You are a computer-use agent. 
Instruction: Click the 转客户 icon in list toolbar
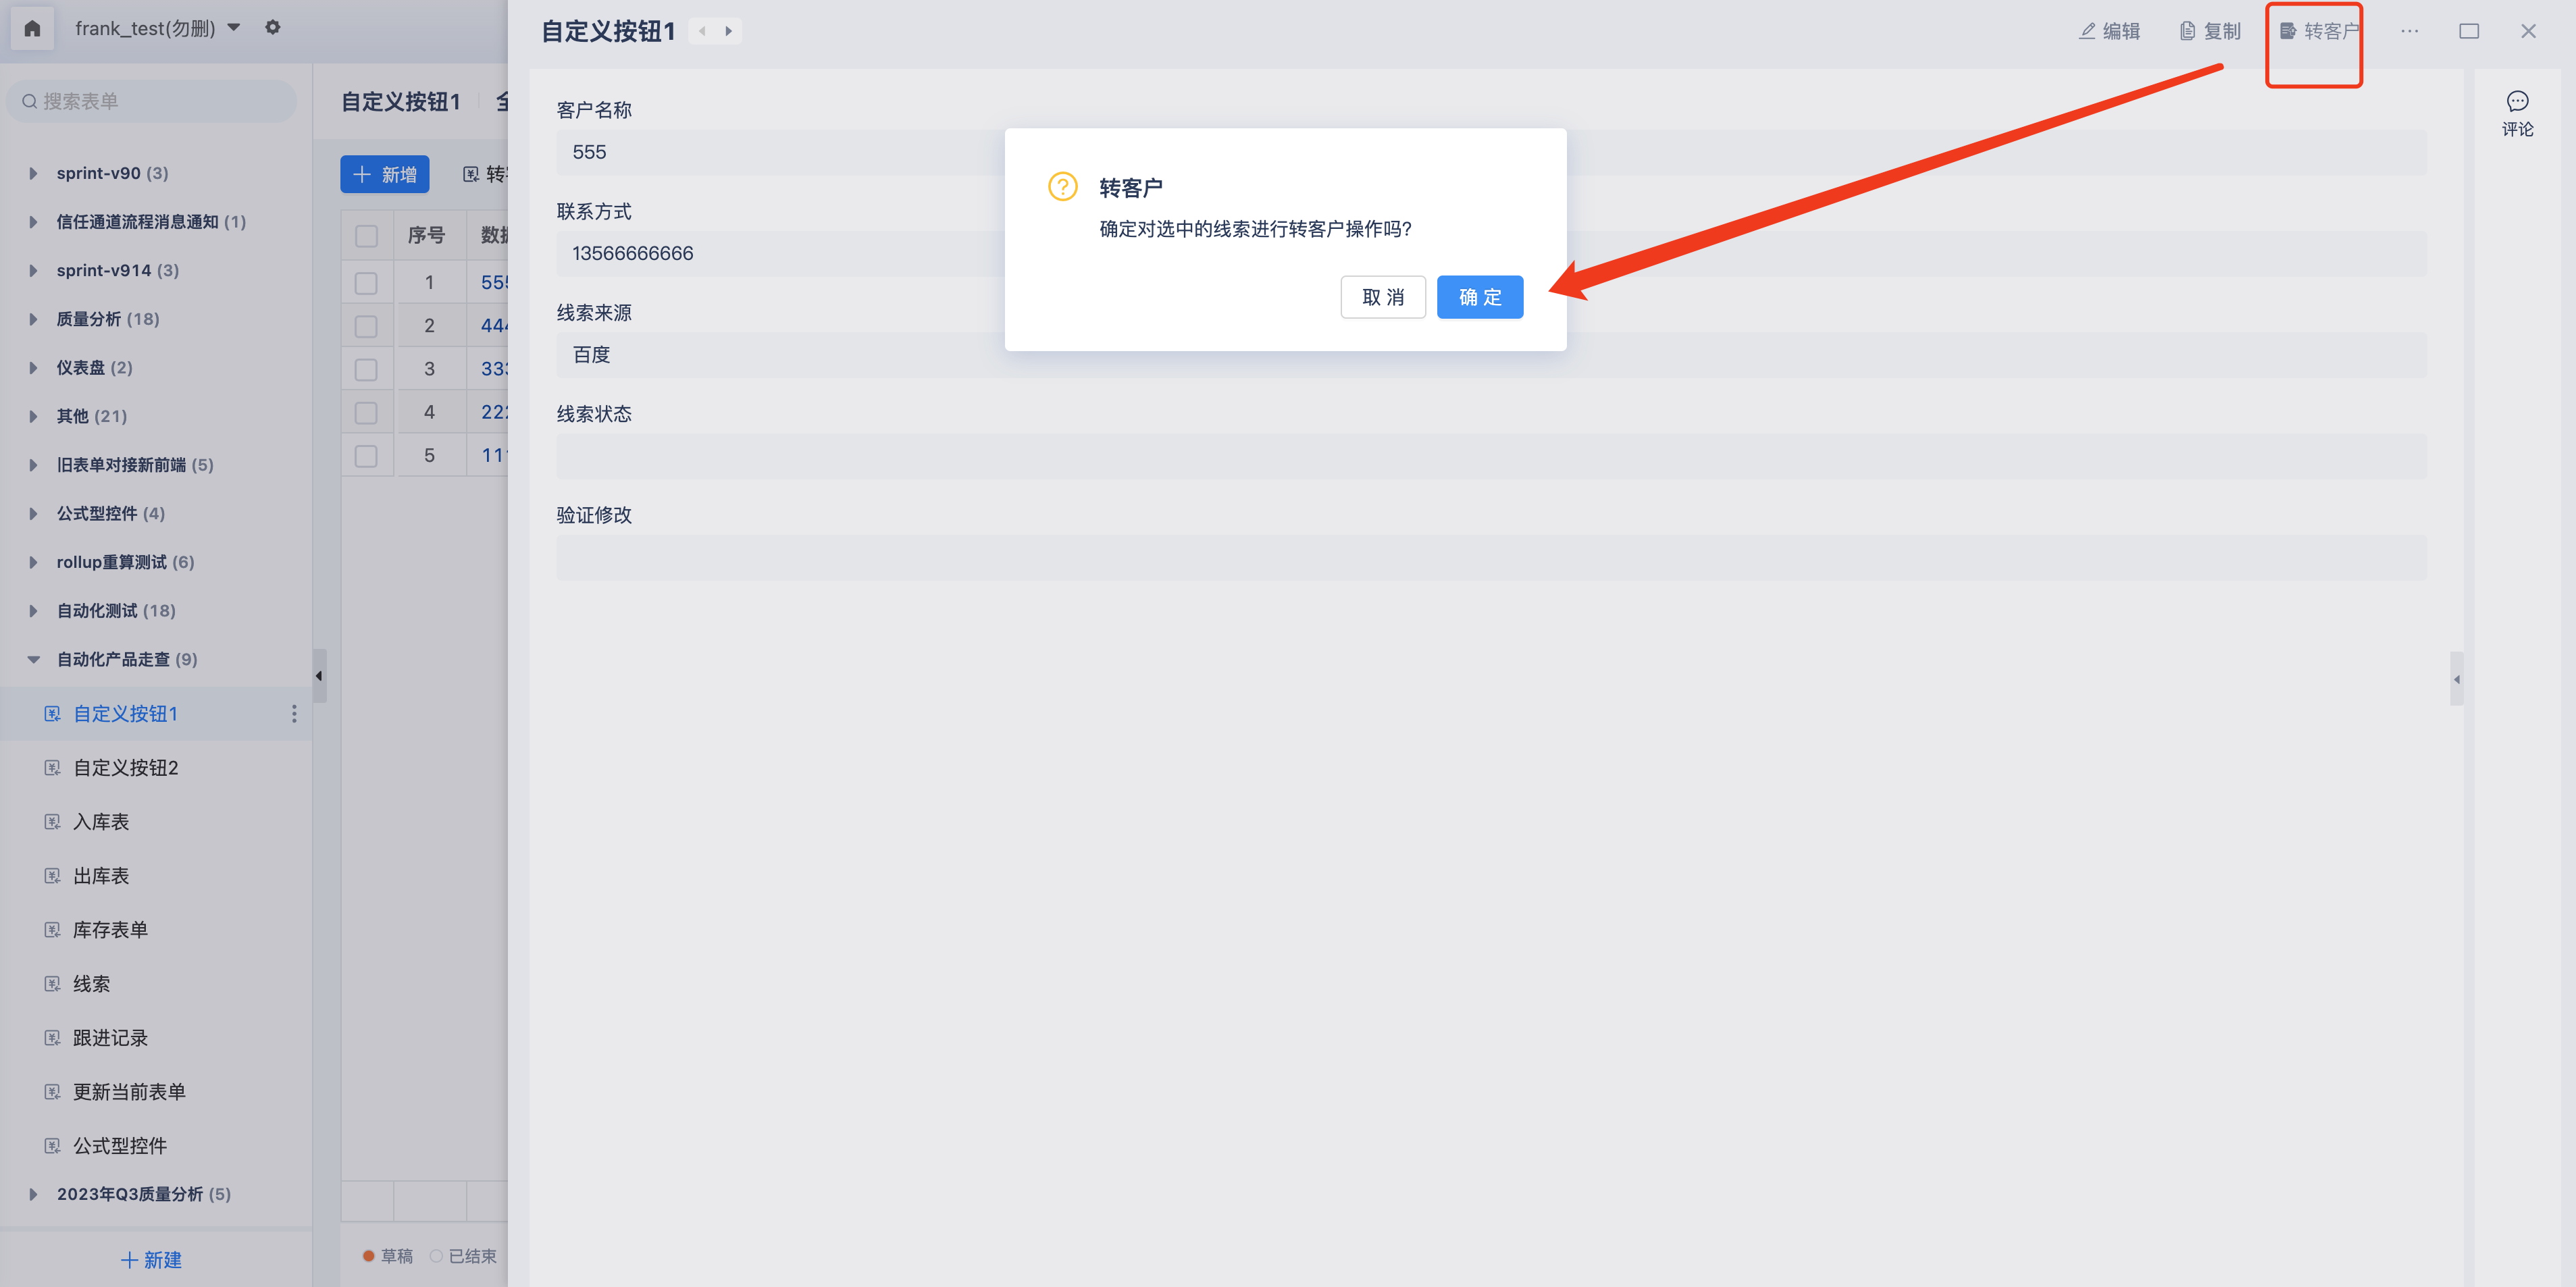coord(471,175)
